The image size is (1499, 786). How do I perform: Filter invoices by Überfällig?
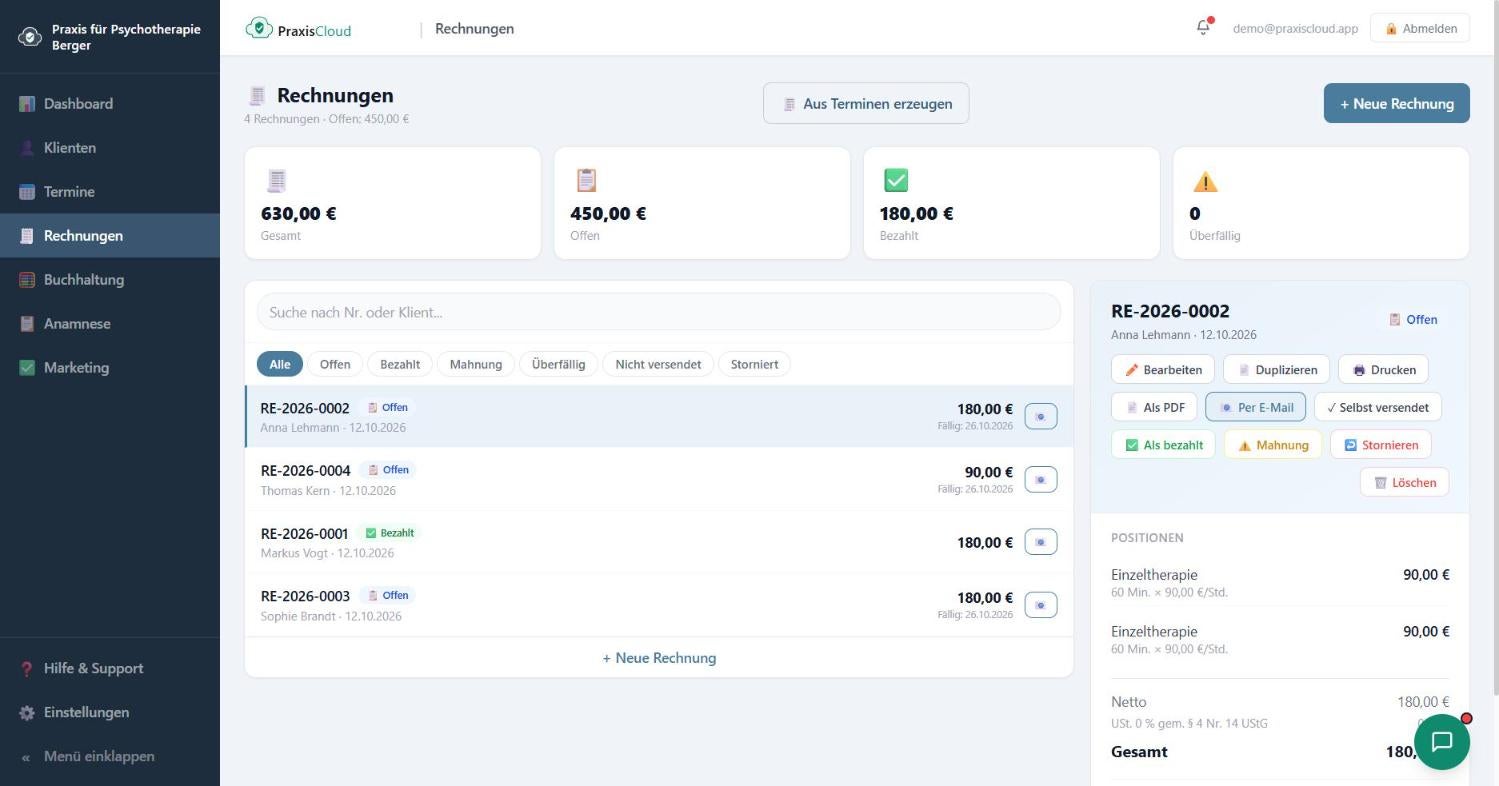pyautogui.click(x=558, y=364)
